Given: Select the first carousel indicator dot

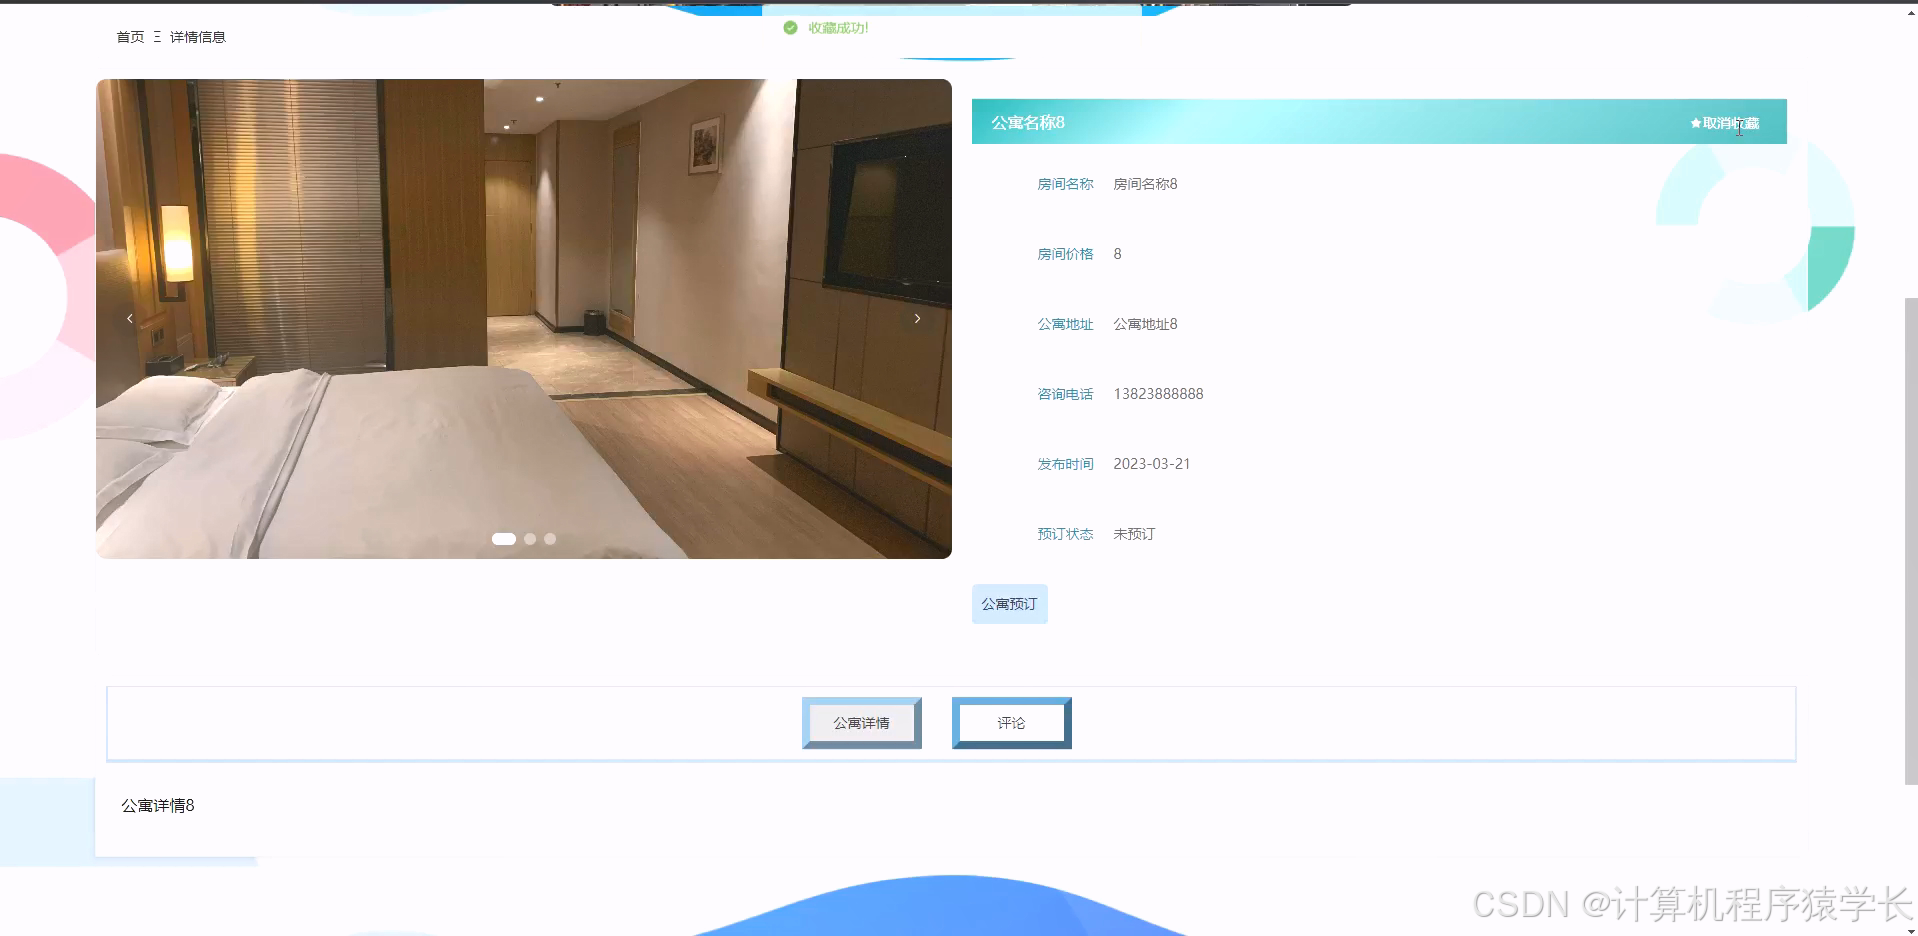Looking at the screenshot, I should (504, 539).
